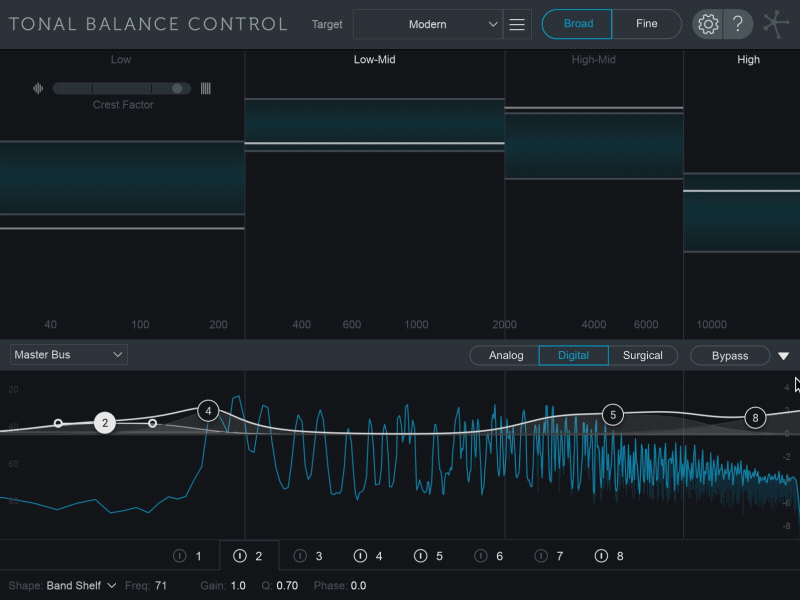Select EQ node 8 on the curve
The height and width of the screenshot is (600, 800).
click(x=755, y=418)
